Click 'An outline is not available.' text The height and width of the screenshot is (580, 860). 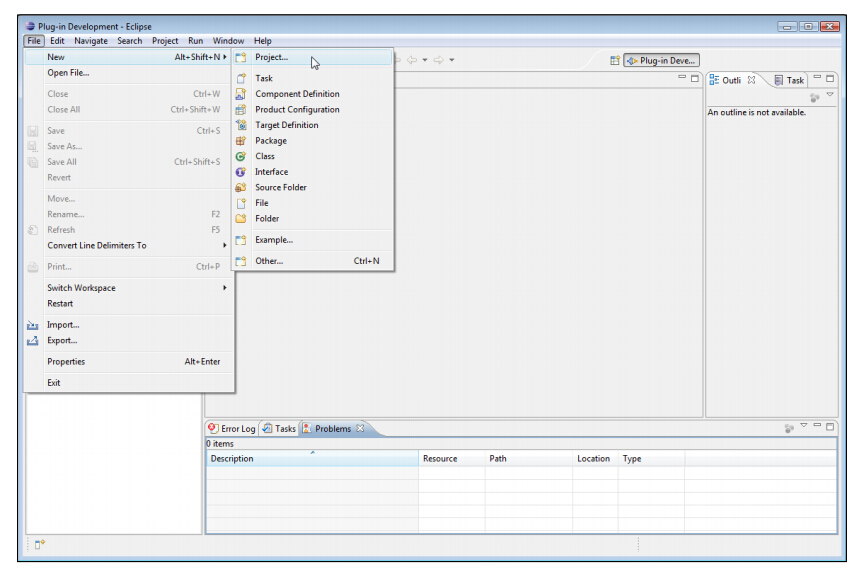tap(756, 112)
